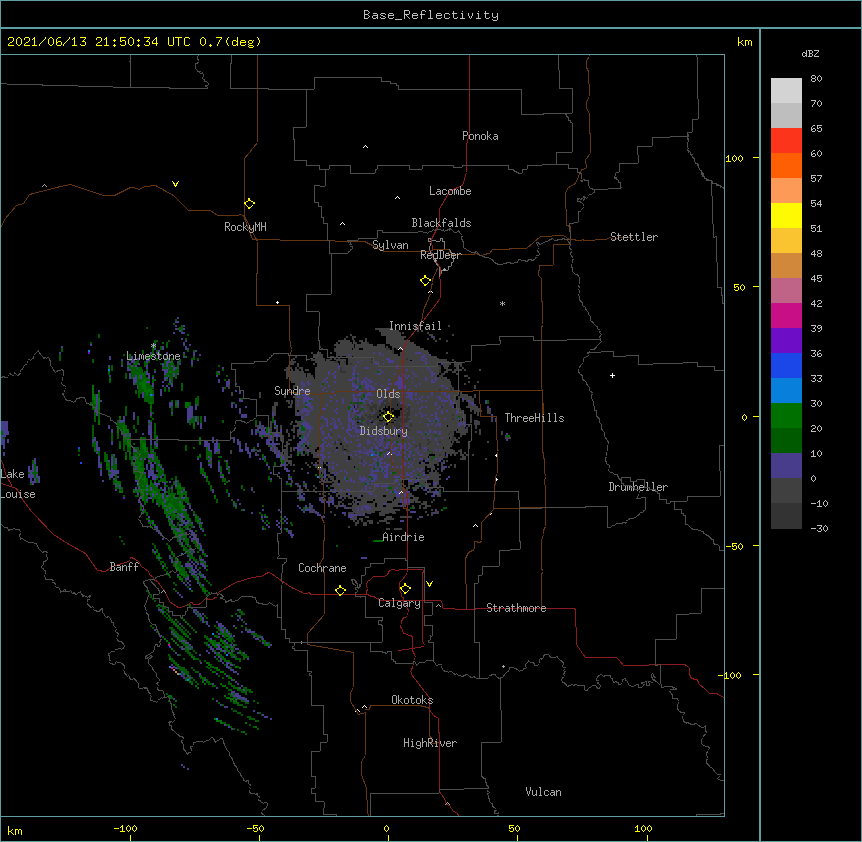Click the white plus marker west of Drumheller
862x842 pixels.
coord(612,375)
